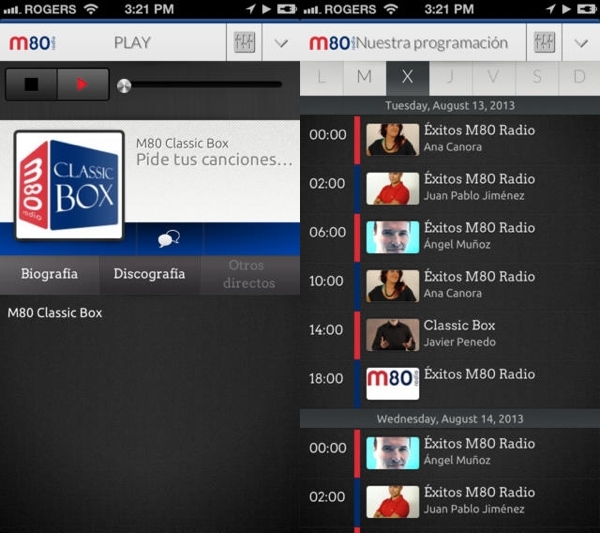Open the Otros directos tab
Viewport: 600px width, 533px height.
[x=249, y=274]
